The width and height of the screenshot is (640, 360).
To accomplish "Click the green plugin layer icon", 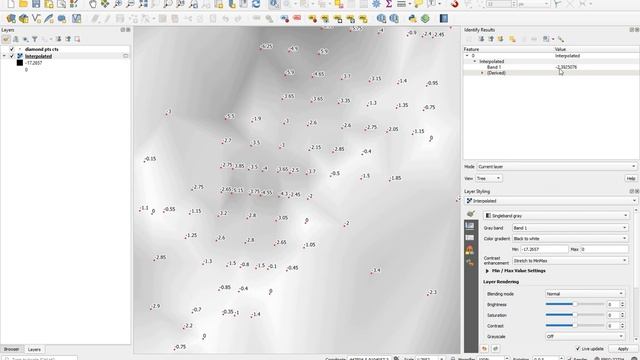I will pyautogui.click(x=425, y=18).
